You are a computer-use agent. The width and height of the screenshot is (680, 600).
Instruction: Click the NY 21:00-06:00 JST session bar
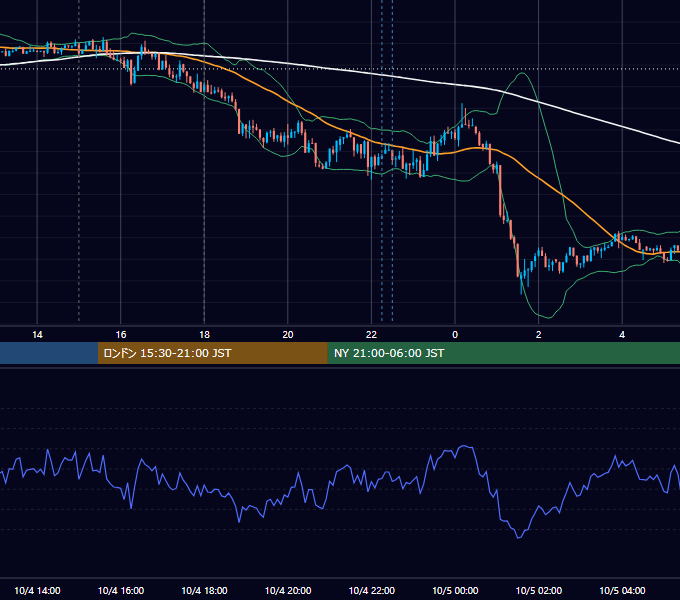pyautogui.click(x=503, y=353)
